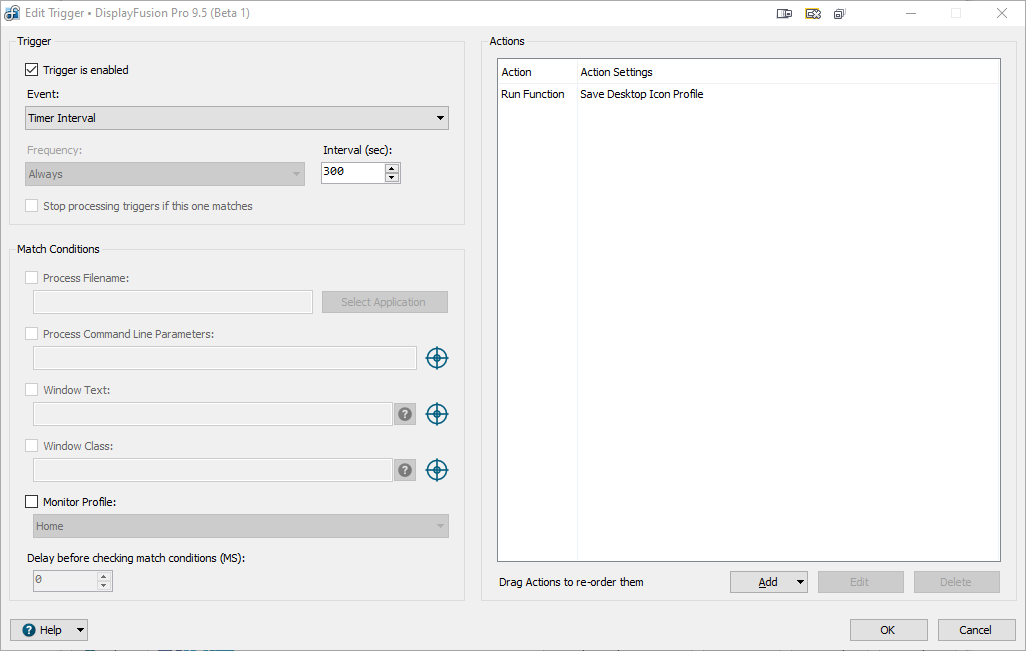Image resolution: width=1026 pixels, height=651 pixels.
Task: Click the DisplayFusion app icon in title bar
Action: [x=13, y=13]
